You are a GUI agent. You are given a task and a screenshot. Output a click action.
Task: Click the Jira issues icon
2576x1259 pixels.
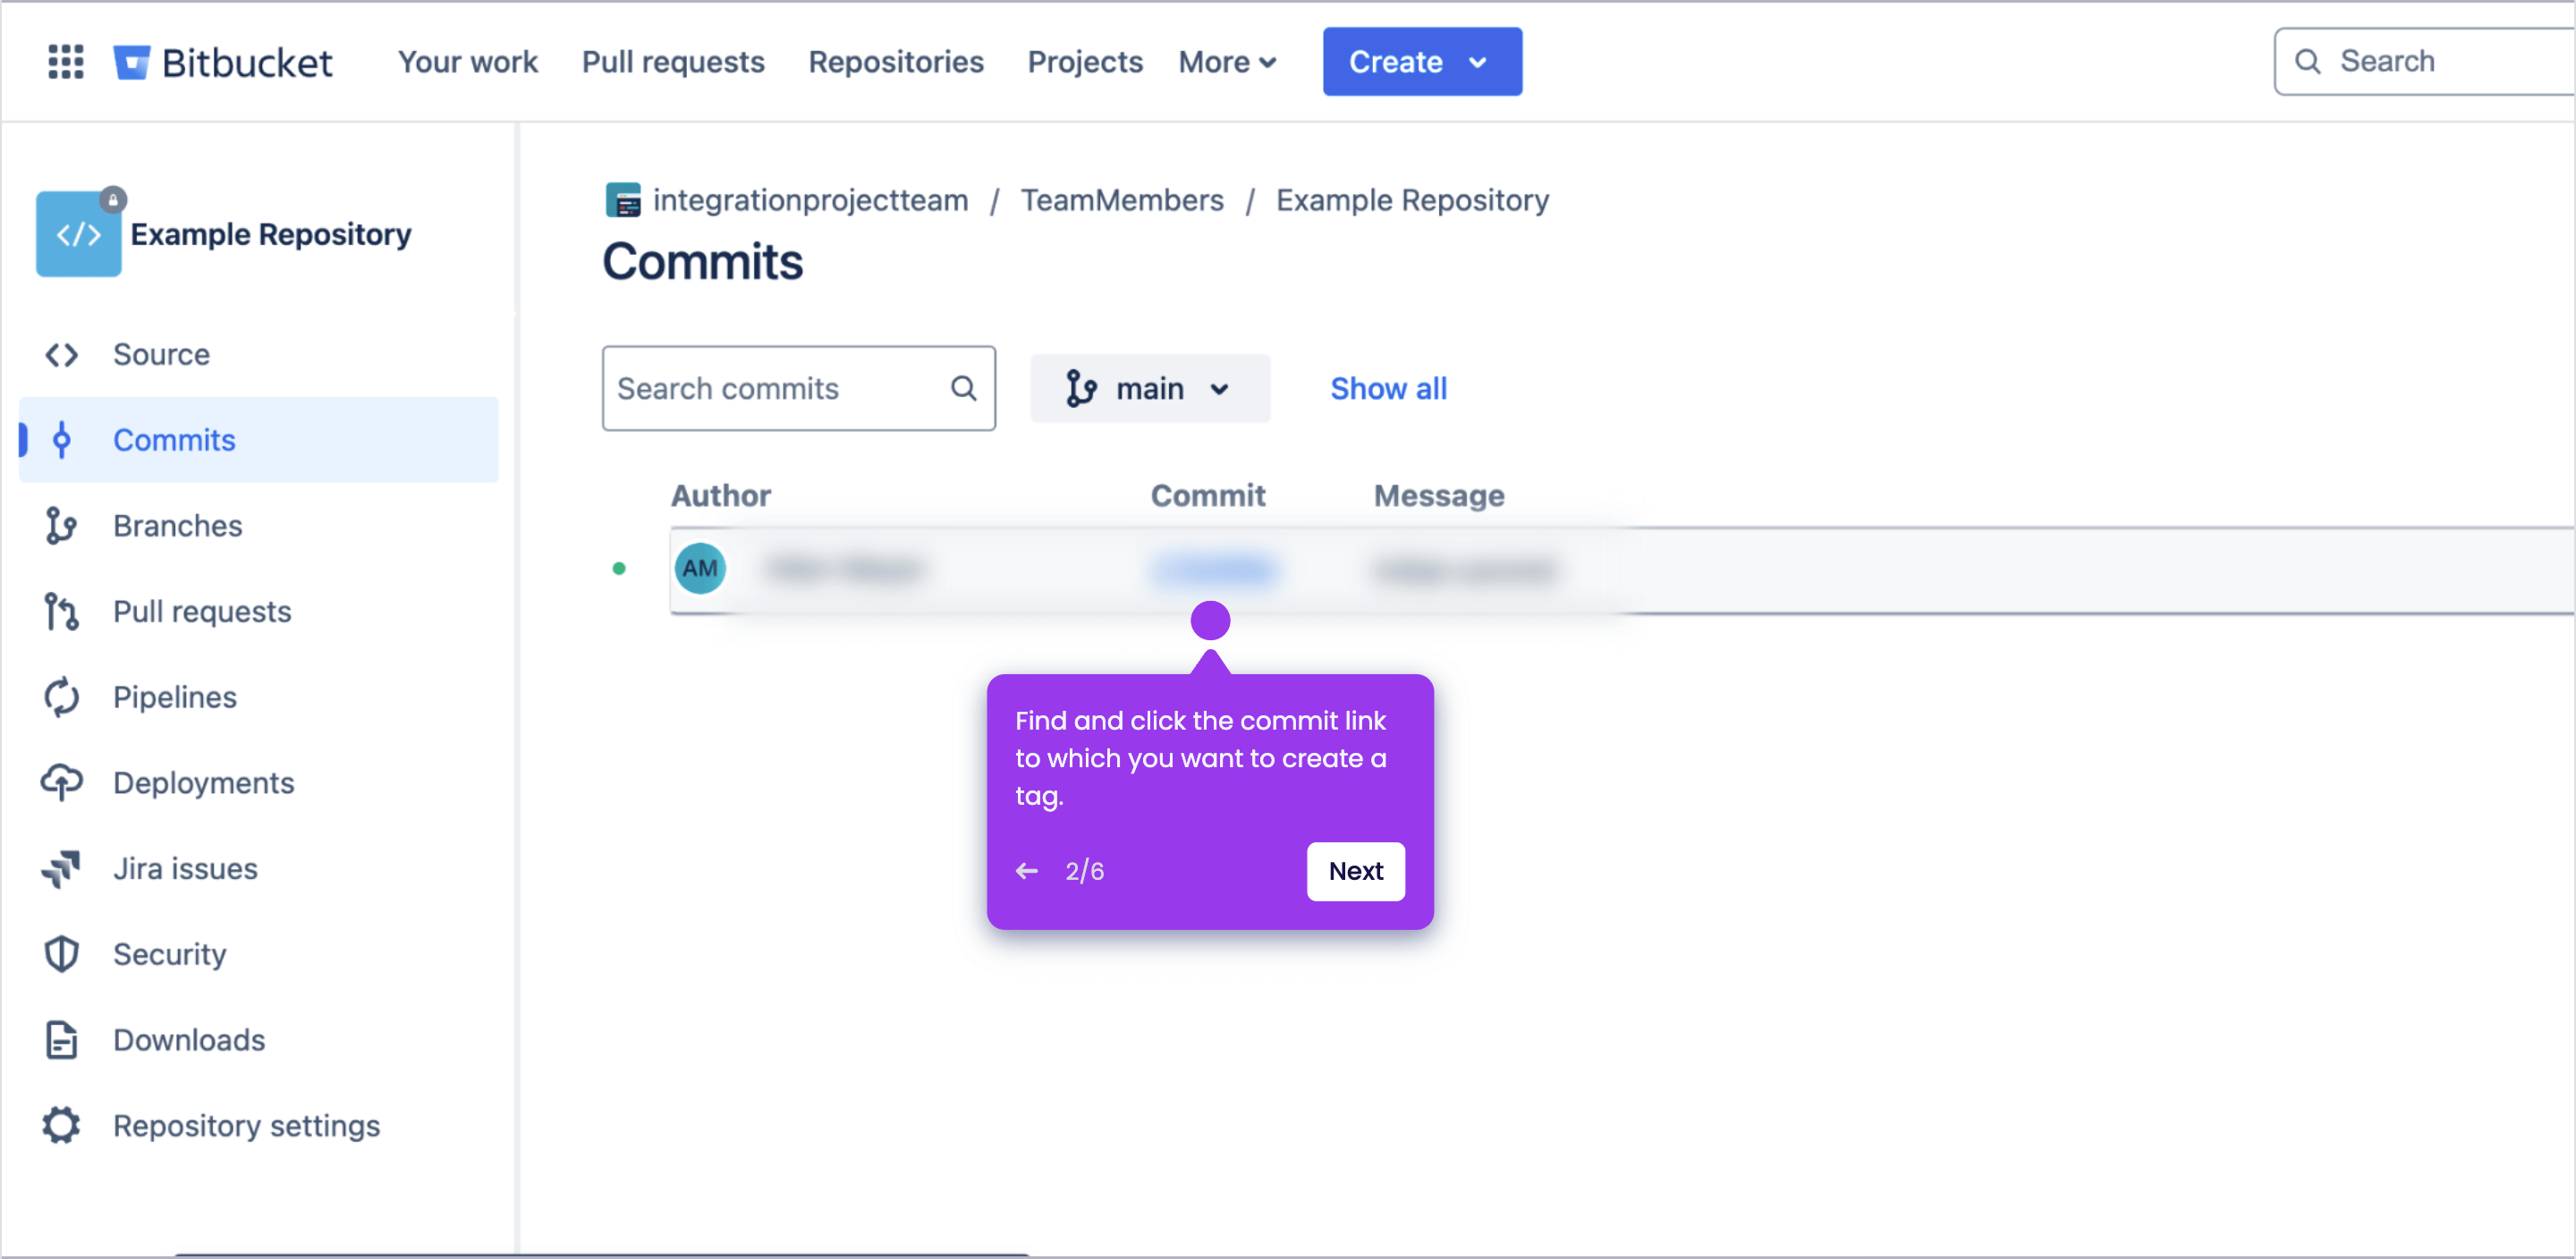61,869
